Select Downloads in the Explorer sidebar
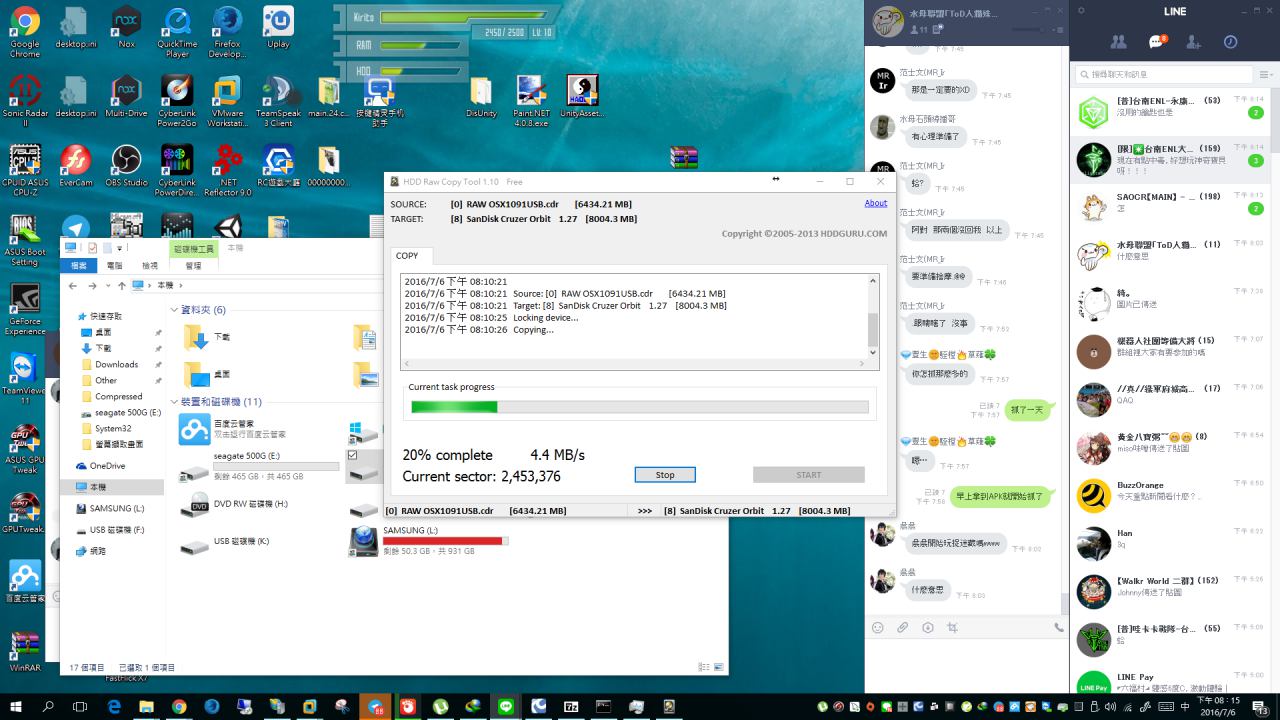The height and width of the screenshot is (720, 1280). (x=116, y=364)
